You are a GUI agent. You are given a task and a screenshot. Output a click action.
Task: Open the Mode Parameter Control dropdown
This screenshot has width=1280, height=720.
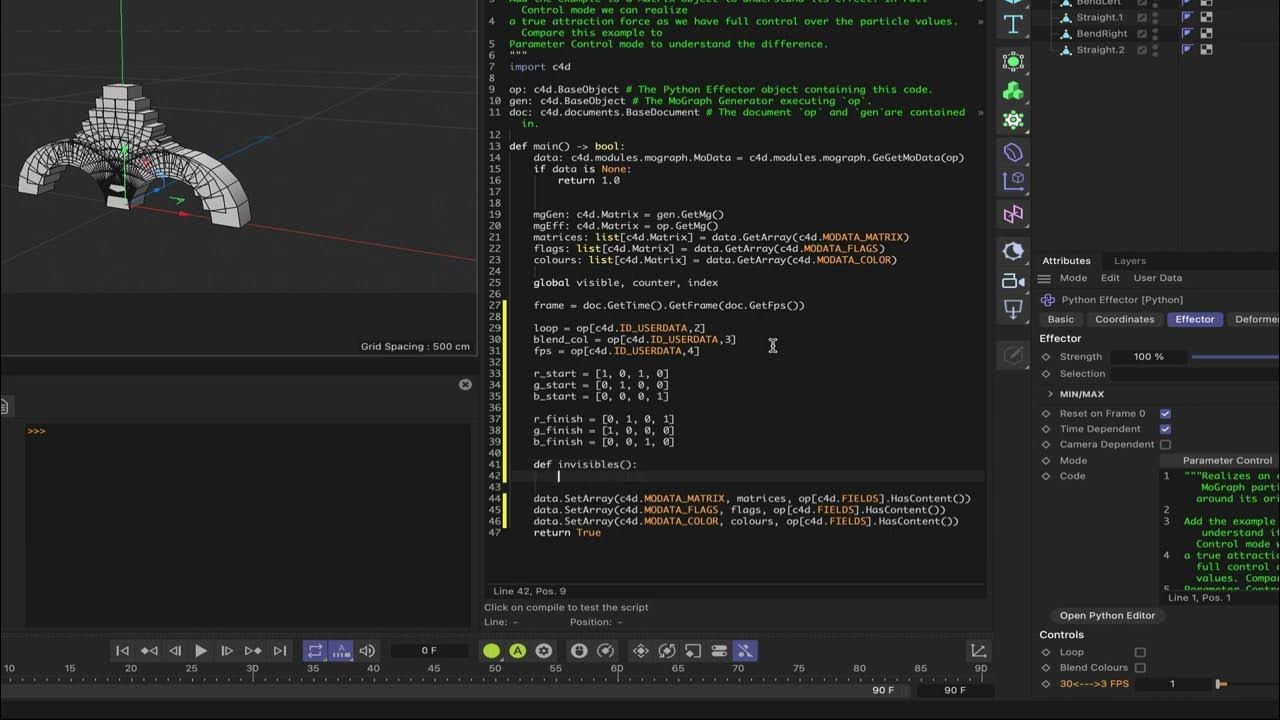click(1219, 460)
